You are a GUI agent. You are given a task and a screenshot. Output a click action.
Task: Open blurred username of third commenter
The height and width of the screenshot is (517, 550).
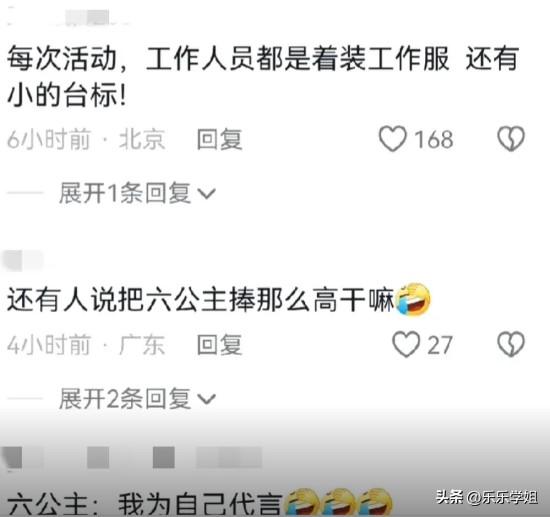point(132,457)
